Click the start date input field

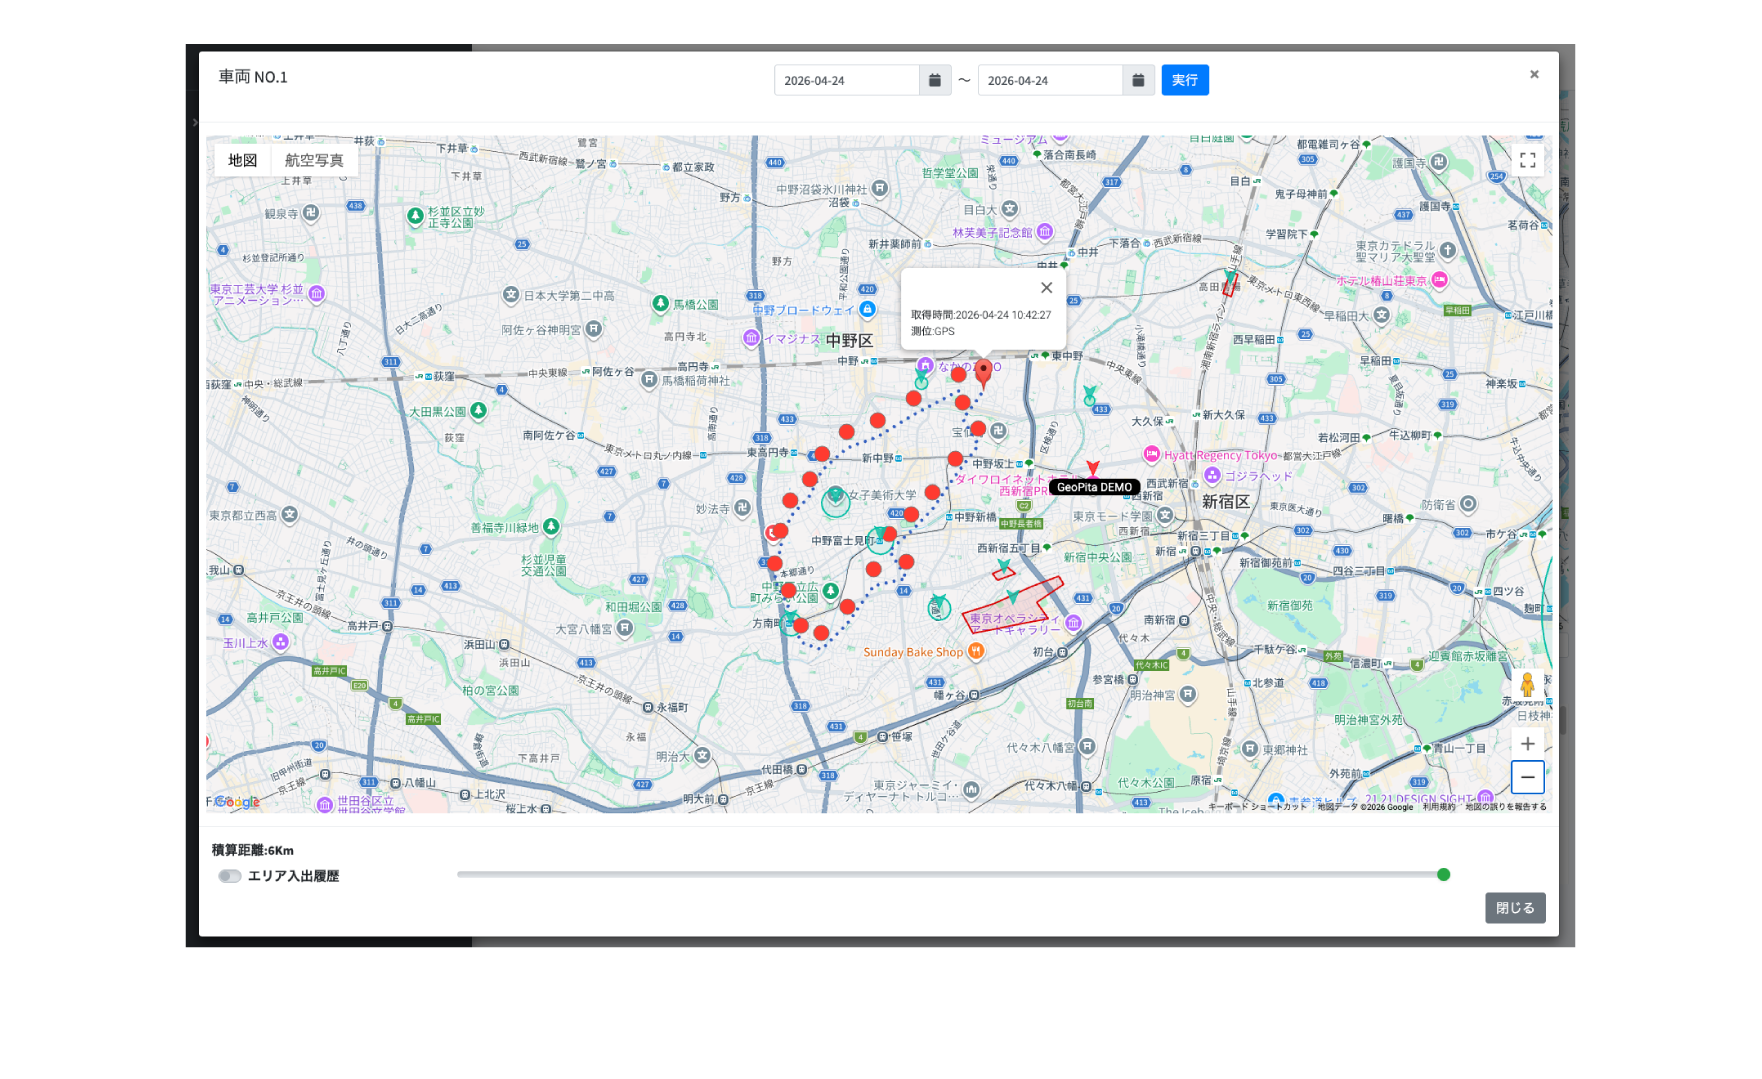846,81
